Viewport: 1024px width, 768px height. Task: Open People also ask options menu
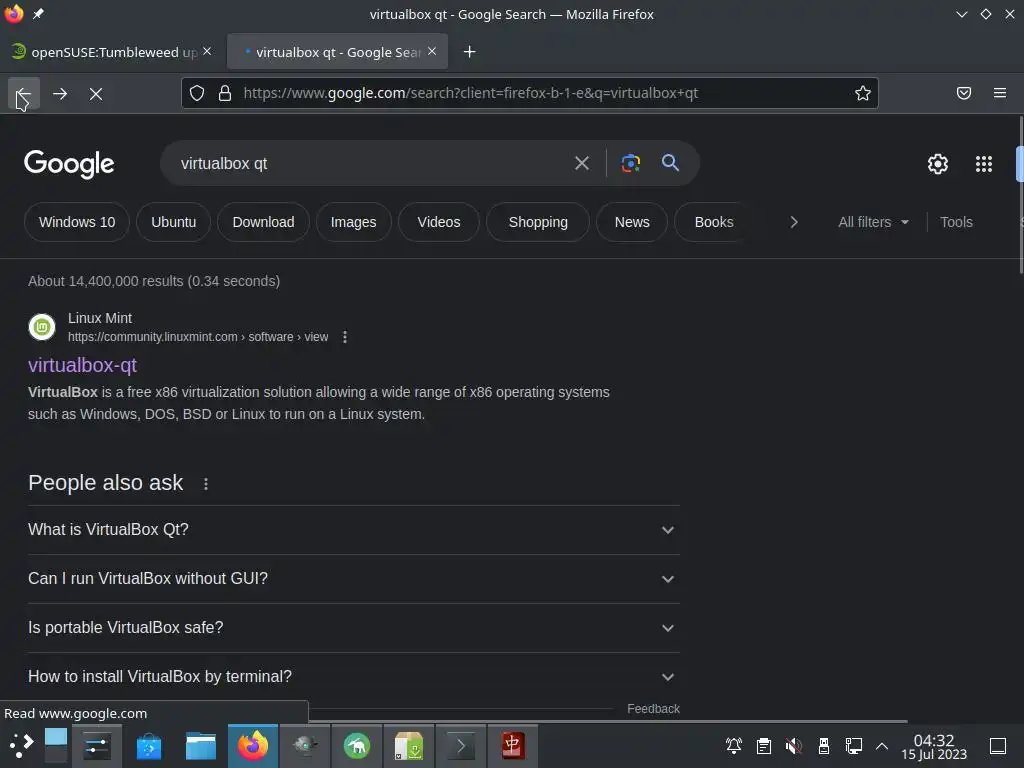206,484
